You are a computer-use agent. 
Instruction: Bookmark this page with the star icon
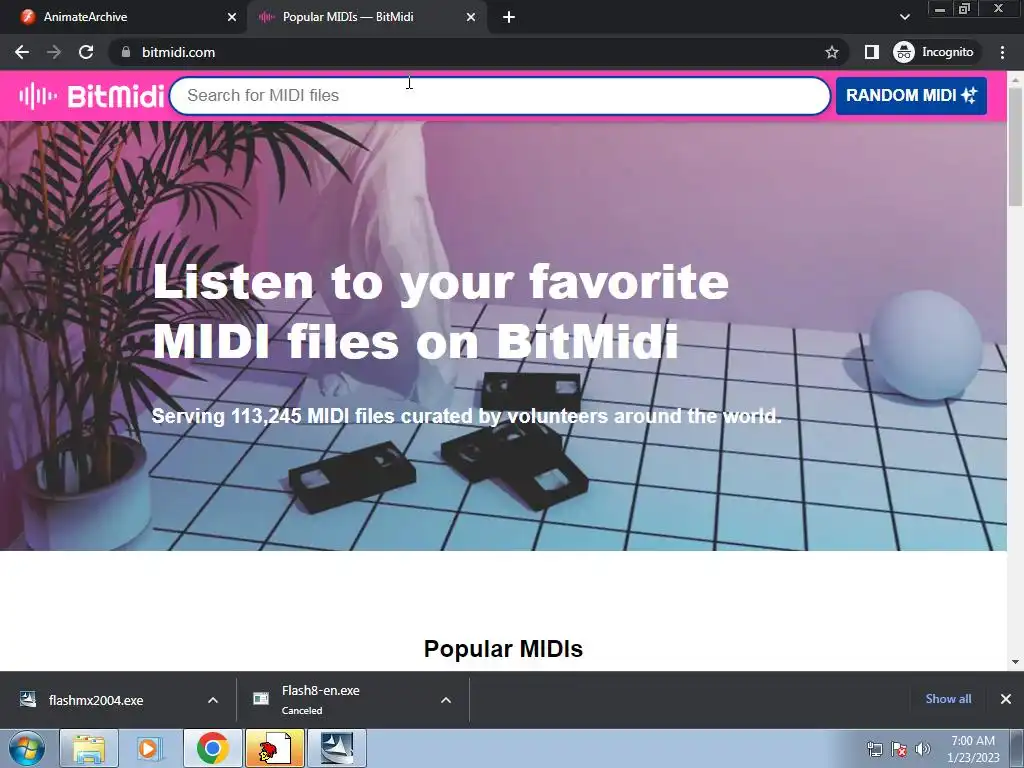831,52
